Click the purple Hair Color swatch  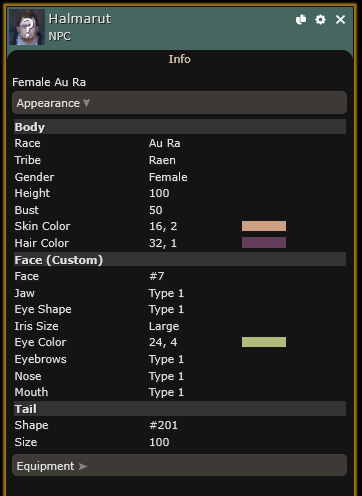tap(264, 243)
